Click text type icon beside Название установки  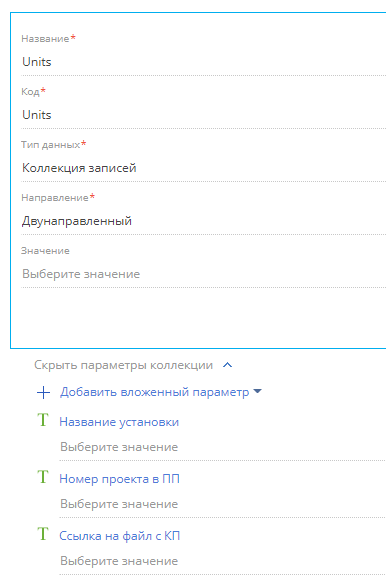coord(43,420)
